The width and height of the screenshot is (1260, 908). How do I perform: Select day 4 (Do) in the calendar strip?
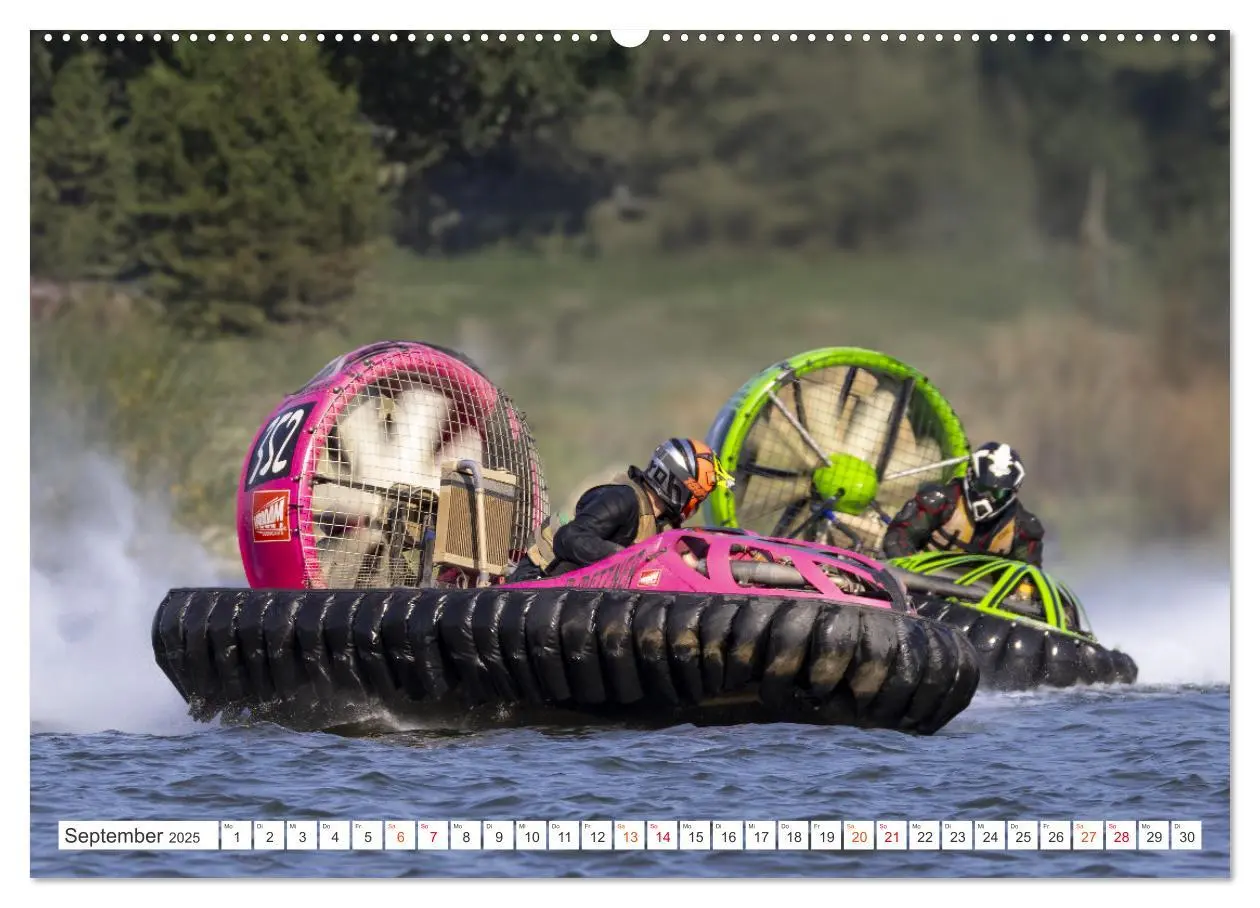click(x=334, y=836)
